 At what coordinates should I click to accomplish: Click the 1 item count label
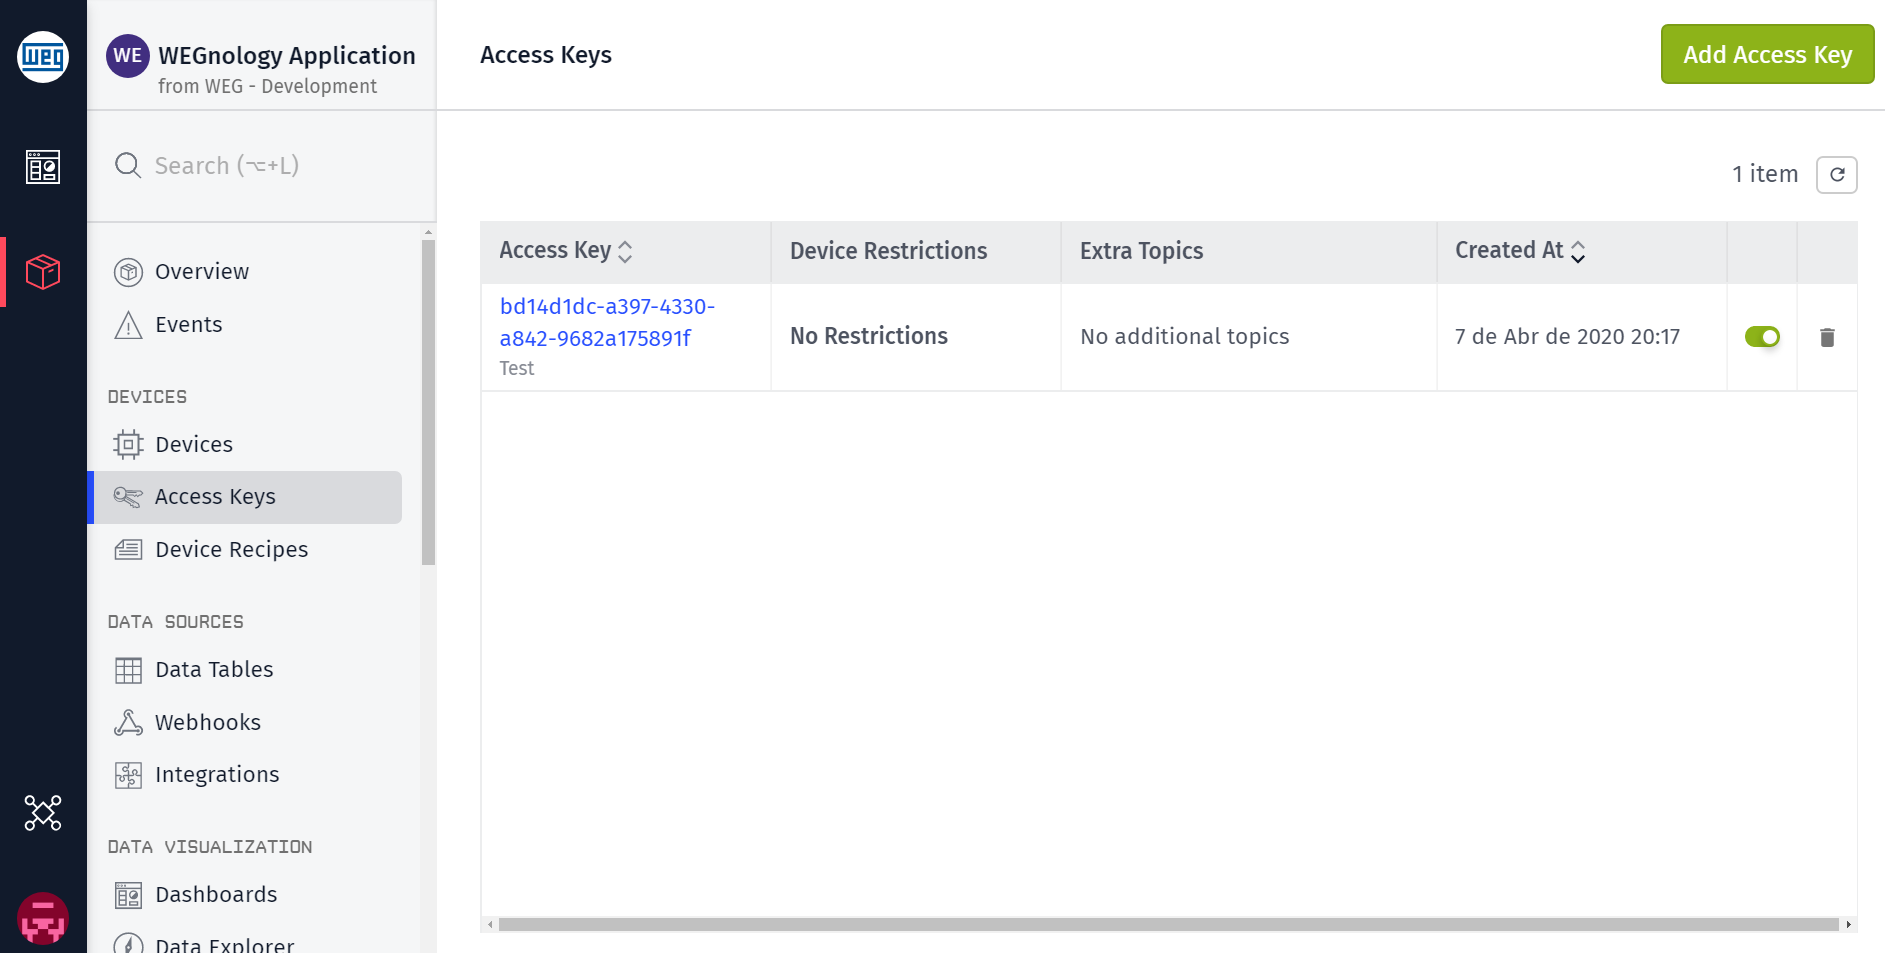[1765, 174]
